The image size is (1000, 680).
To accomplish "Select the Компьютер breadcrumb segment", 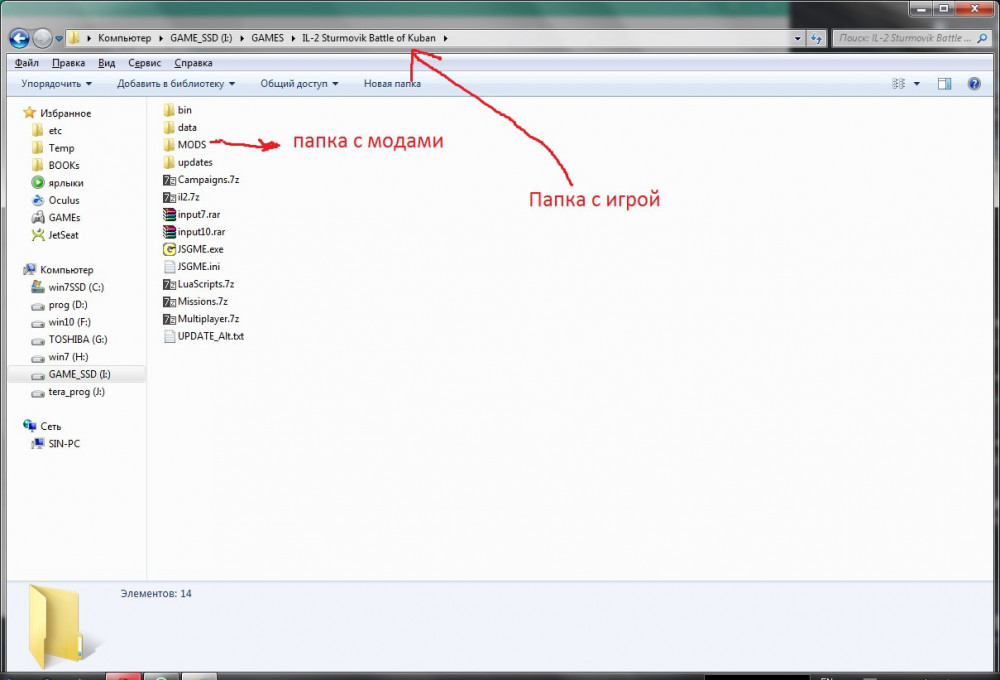I will 124,38.
